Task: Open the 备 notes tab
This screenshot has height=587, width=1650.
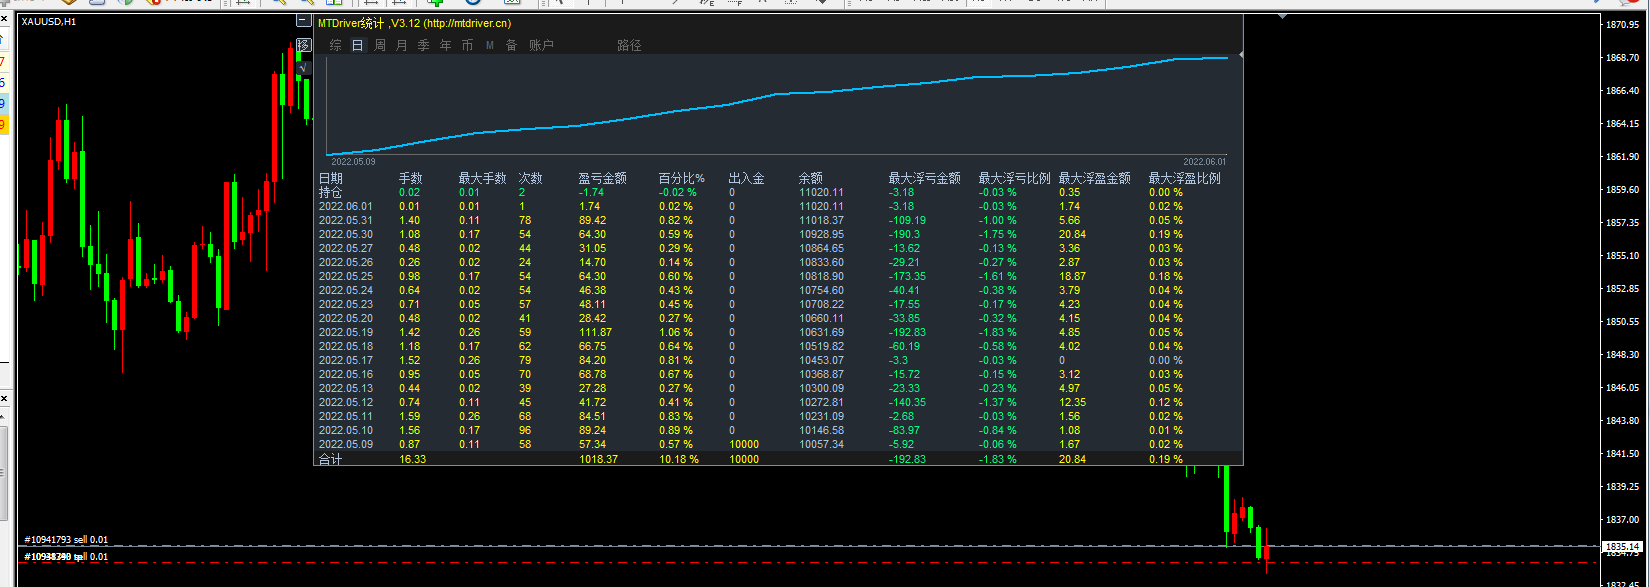Action: click(511, 45)
